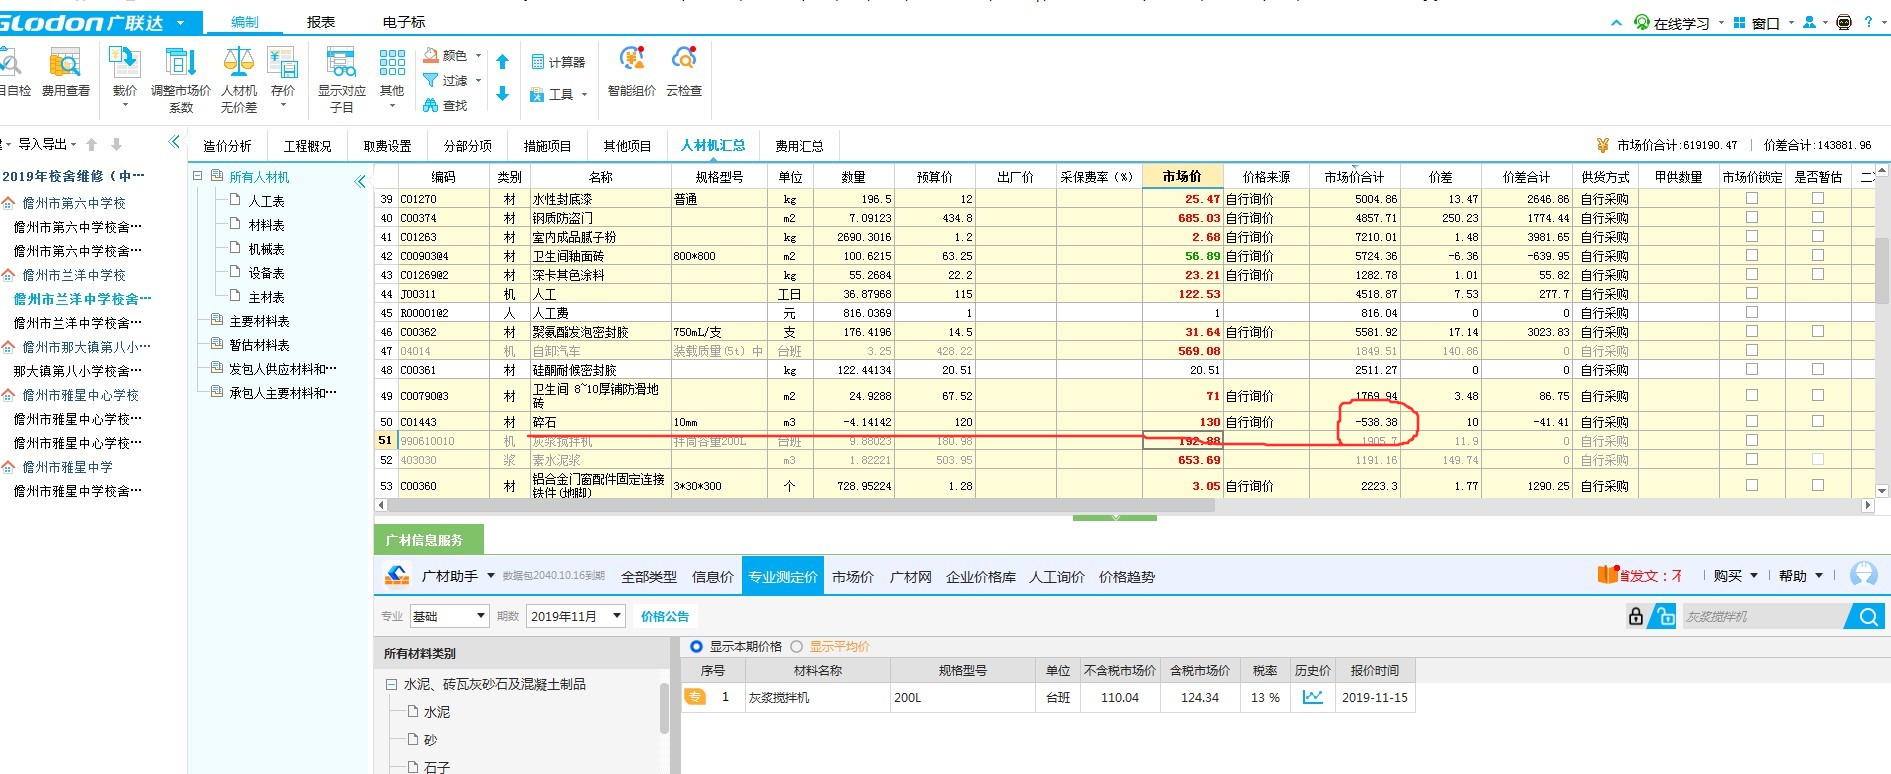This screenshot has height=774, width=1891.
Task: Move row down with the blue down arrow
Action: [x=503, y=94]
